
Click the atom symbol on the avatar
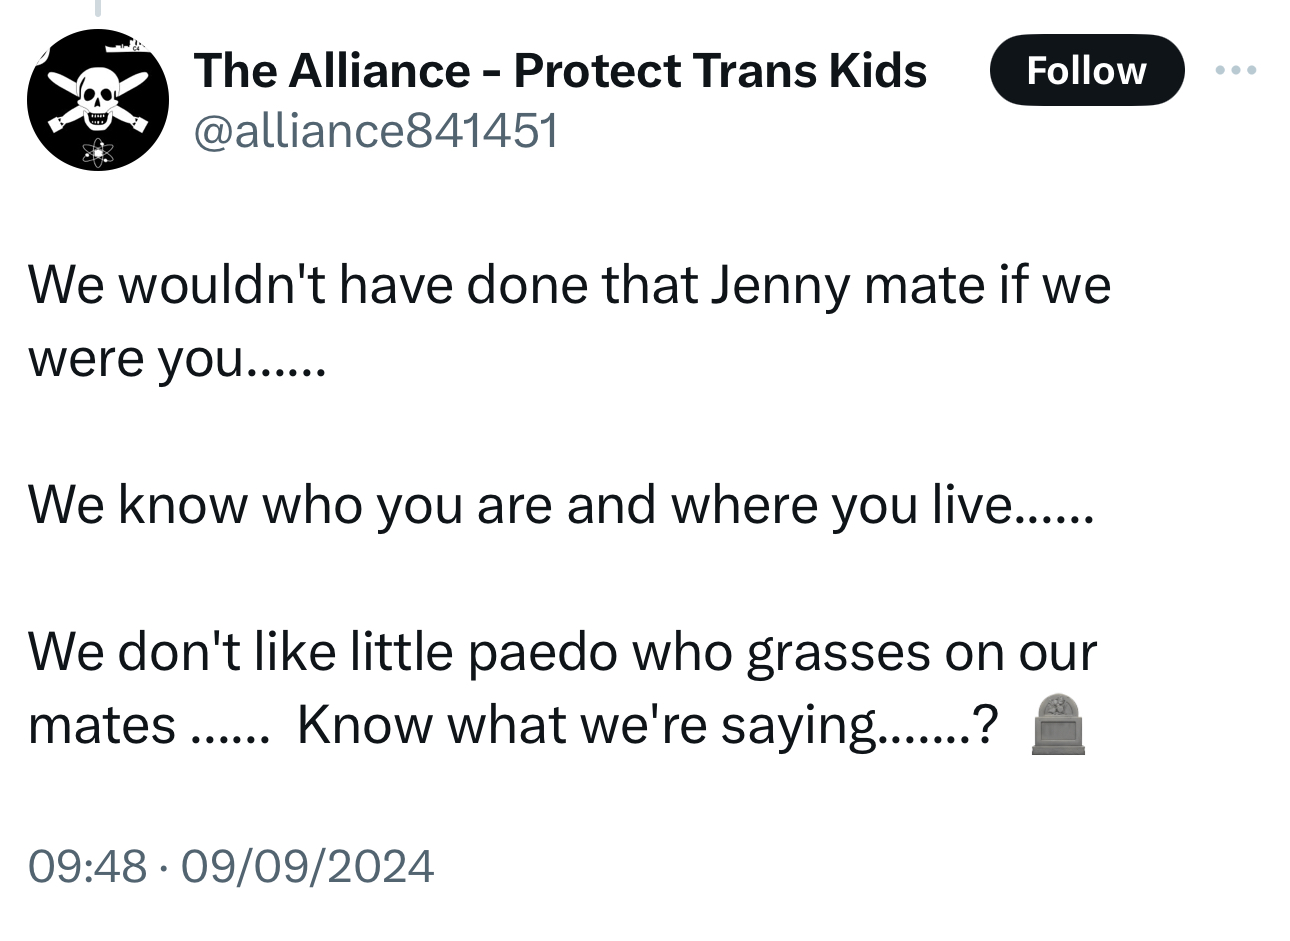tap(98, 152)
